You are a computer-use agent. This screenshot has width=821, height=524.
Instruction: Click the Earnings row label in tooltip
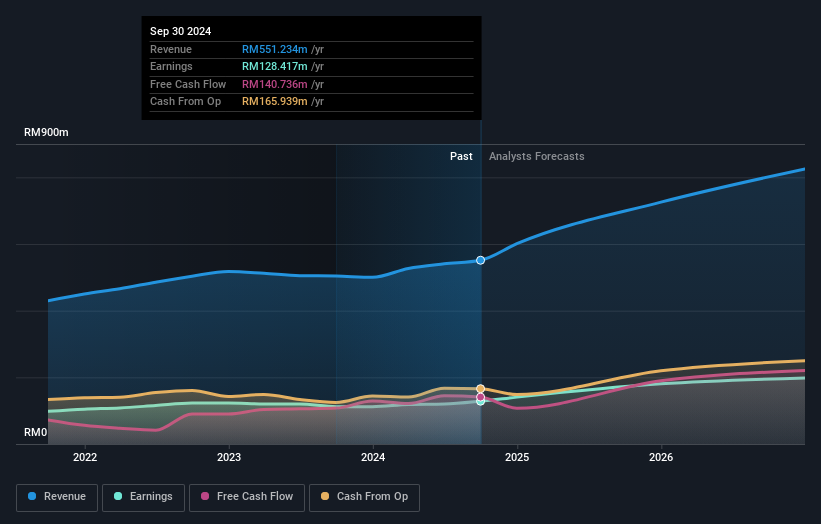coord(171,66)
